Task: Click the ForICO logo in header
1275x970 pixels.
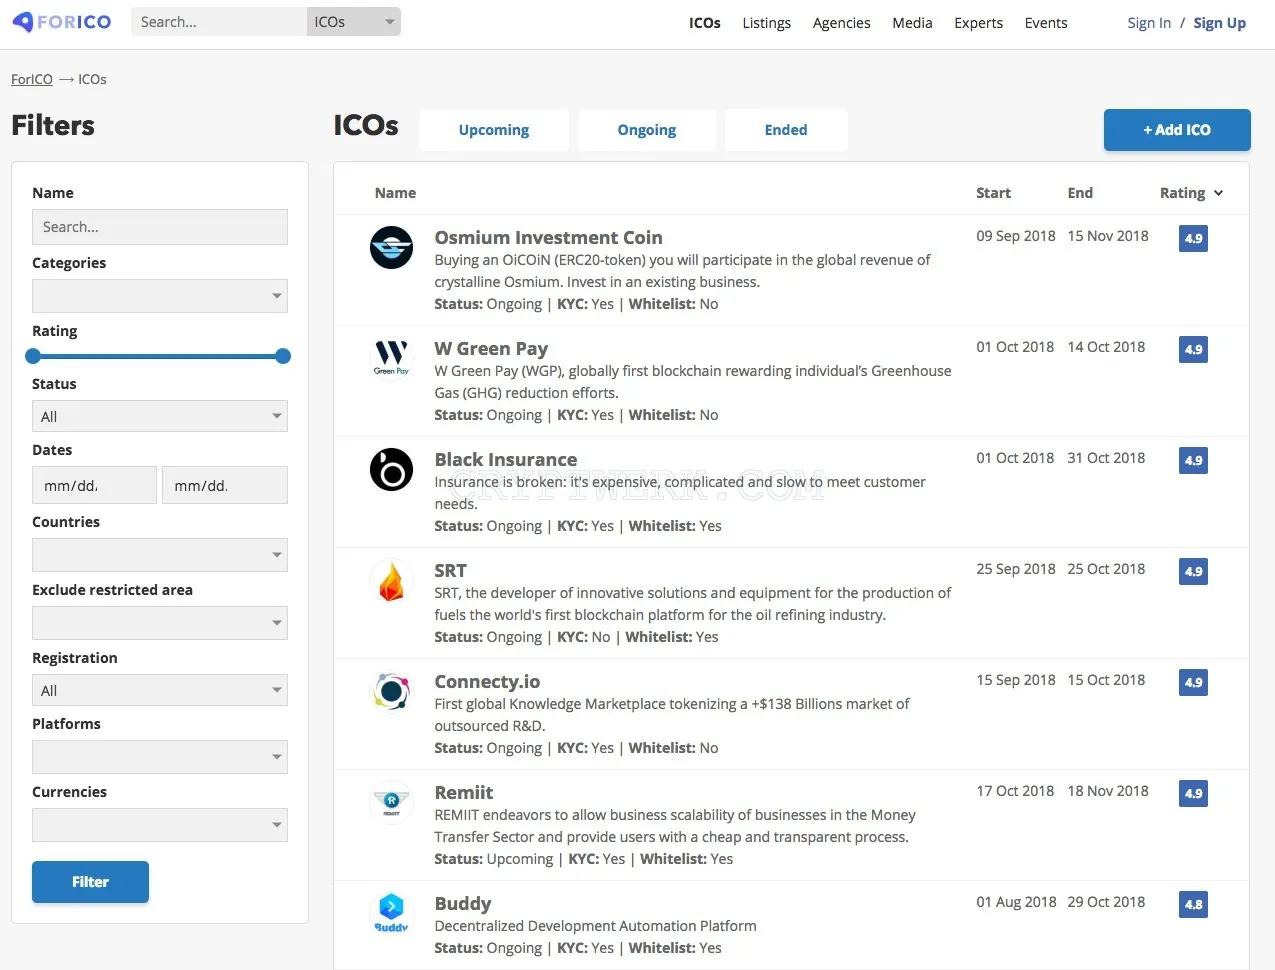Action: pyautogui.click(x=62, y=22)
